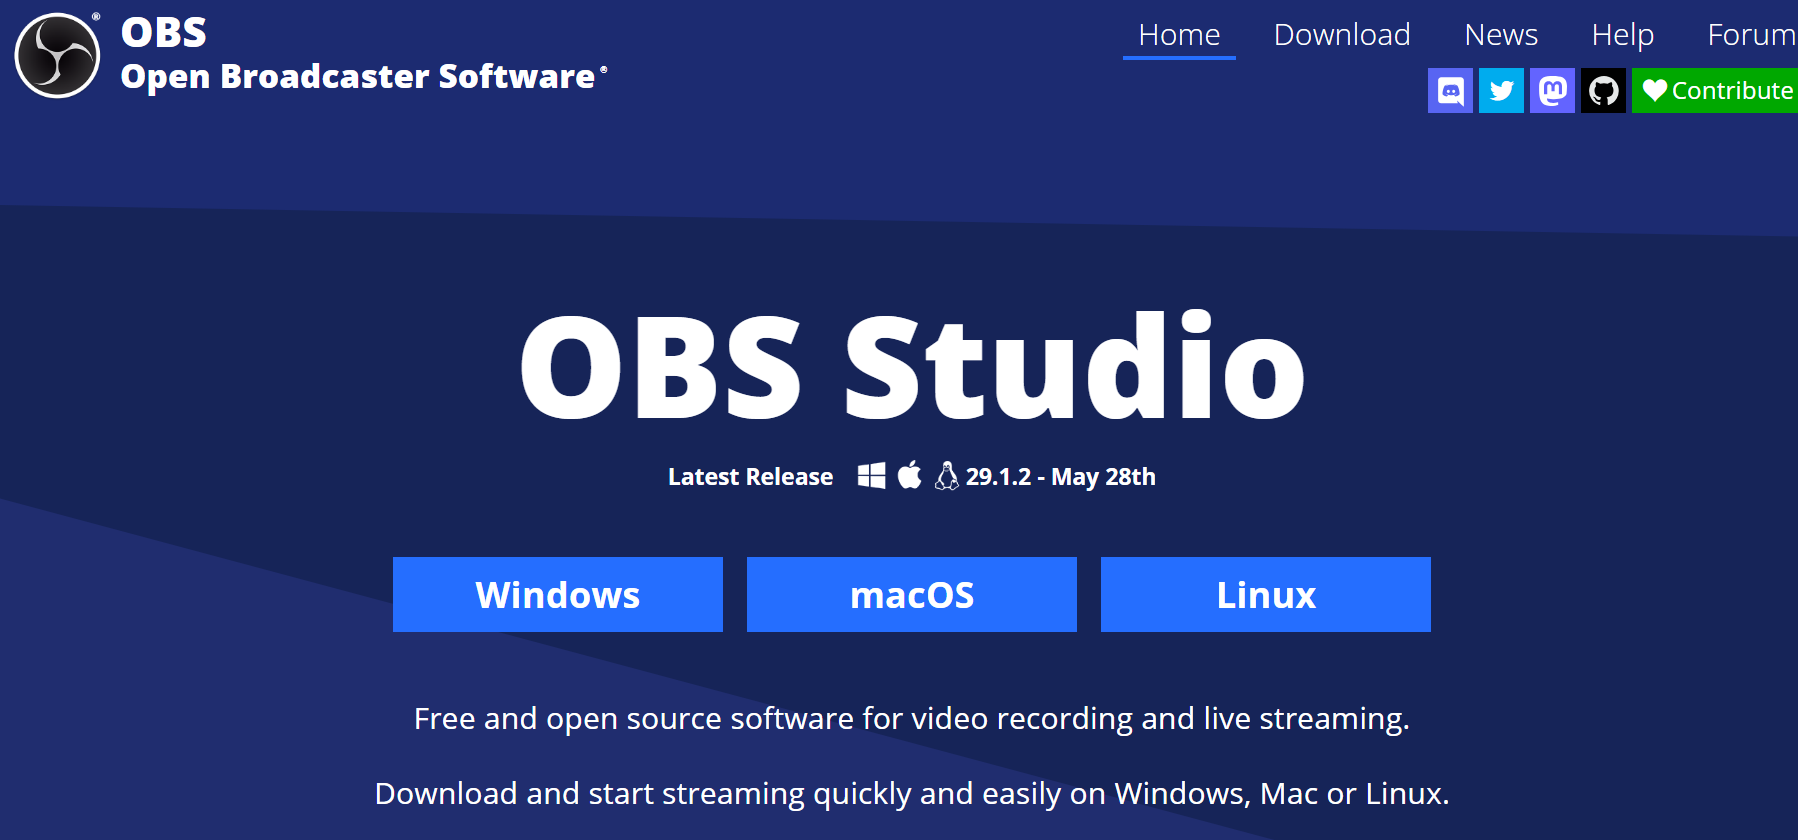Image resolution: width=1798 pixels, height=840 pixels.
Task: Download OBS for macOS
Action: pos(912,594)
